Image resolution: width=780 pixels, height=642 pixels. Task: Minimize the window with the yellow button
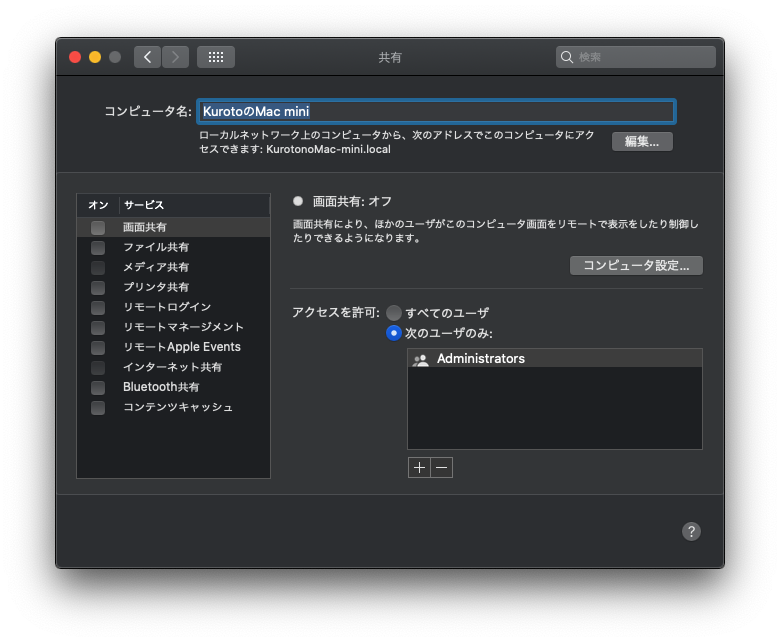[x=95, y=57]
